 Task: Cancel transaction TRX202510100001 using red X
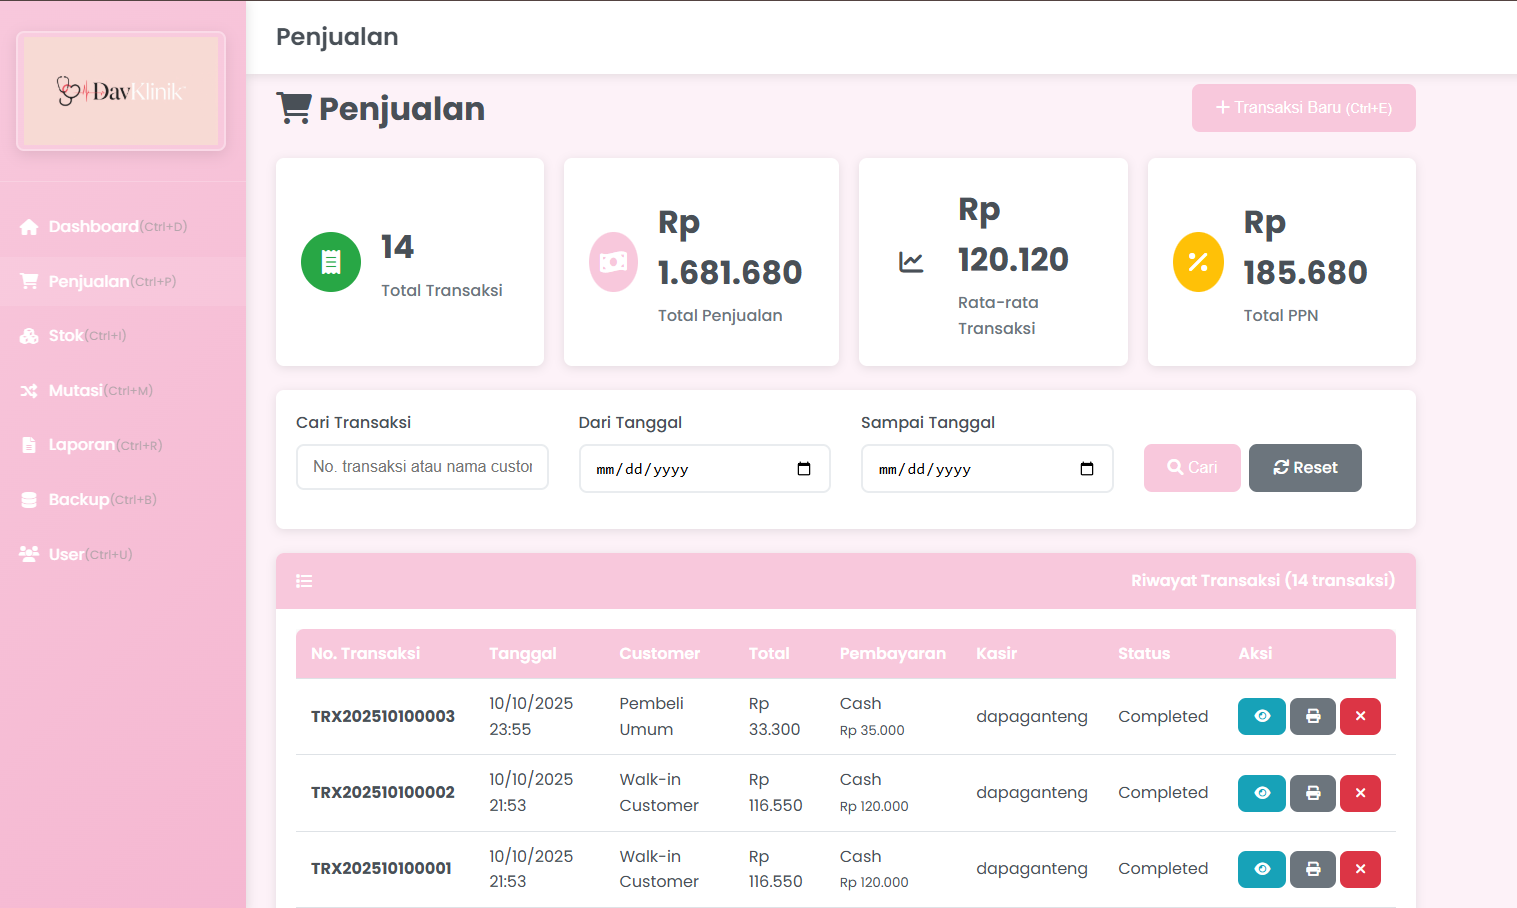1360,869
